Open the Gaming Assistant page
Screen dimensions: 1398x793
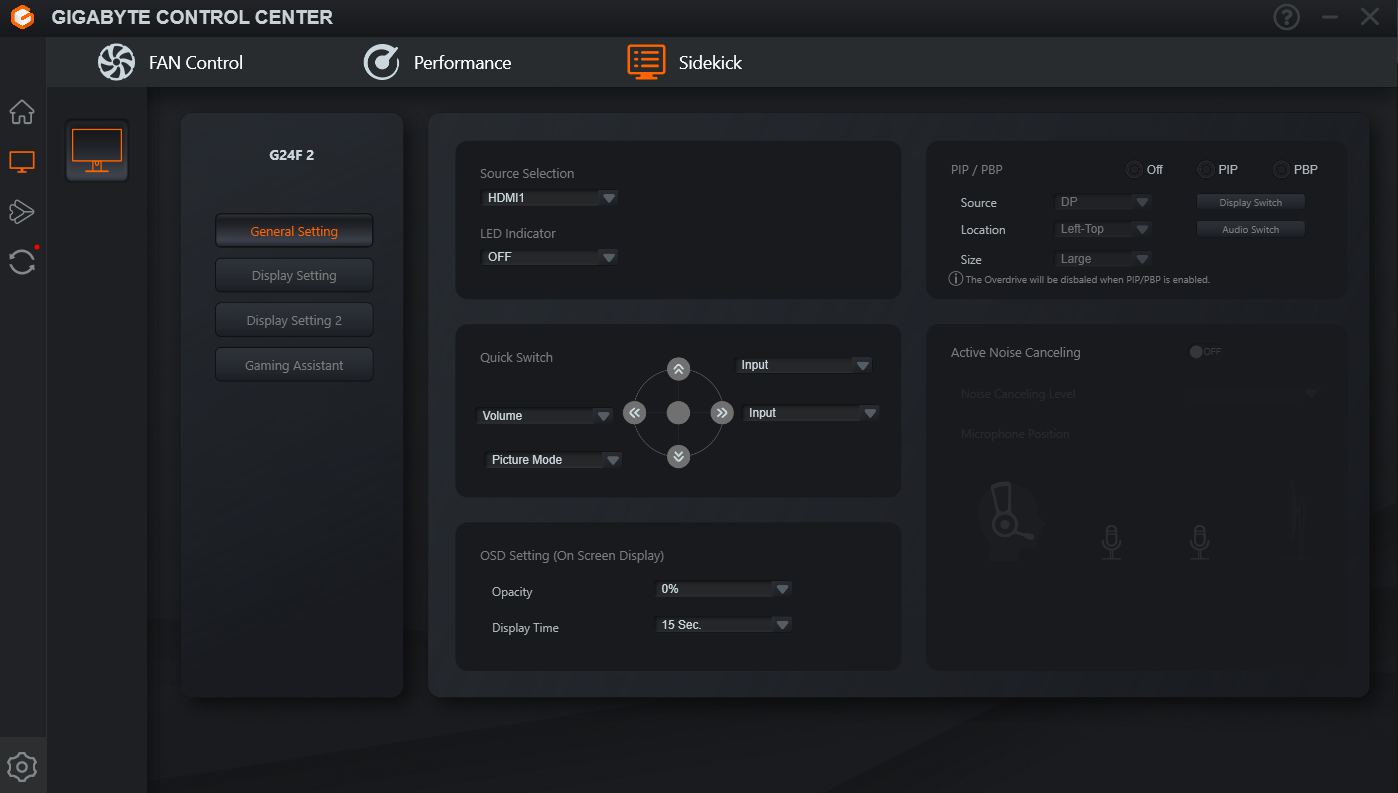294,365
